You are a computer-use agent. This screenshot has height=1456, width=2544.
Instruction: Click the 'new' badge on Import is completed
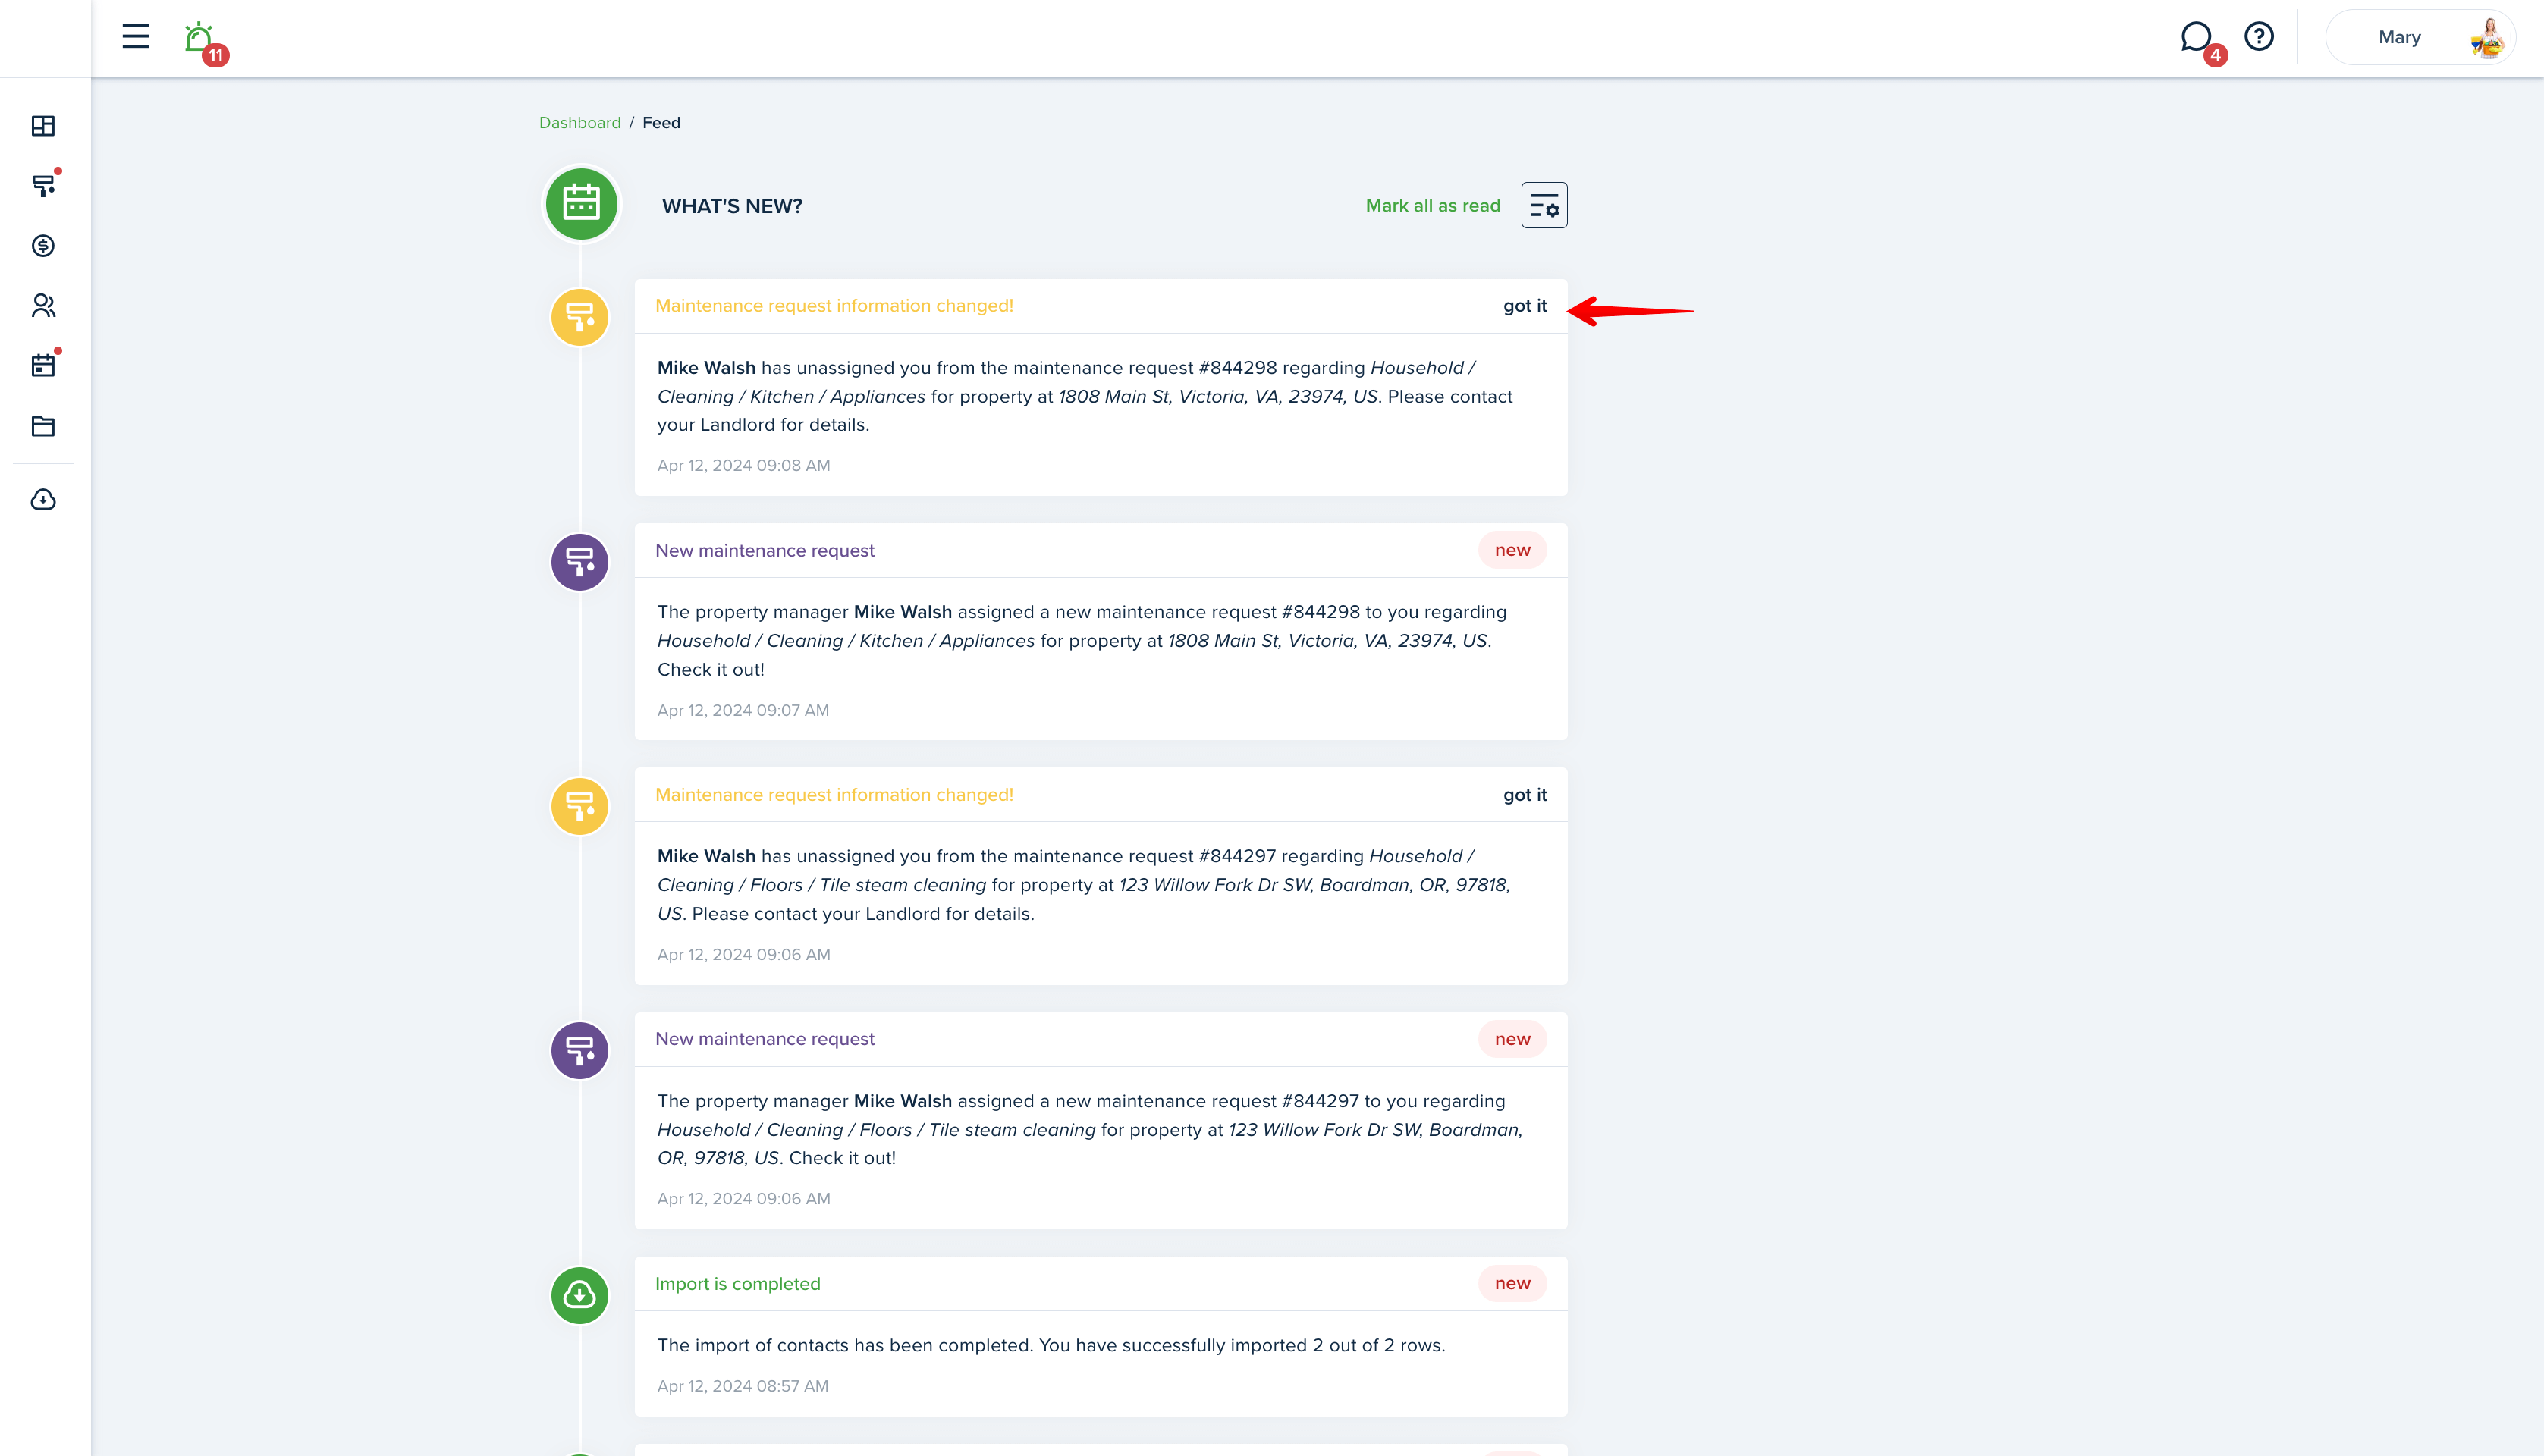pyautogui.click(x=1512, y=1283)
